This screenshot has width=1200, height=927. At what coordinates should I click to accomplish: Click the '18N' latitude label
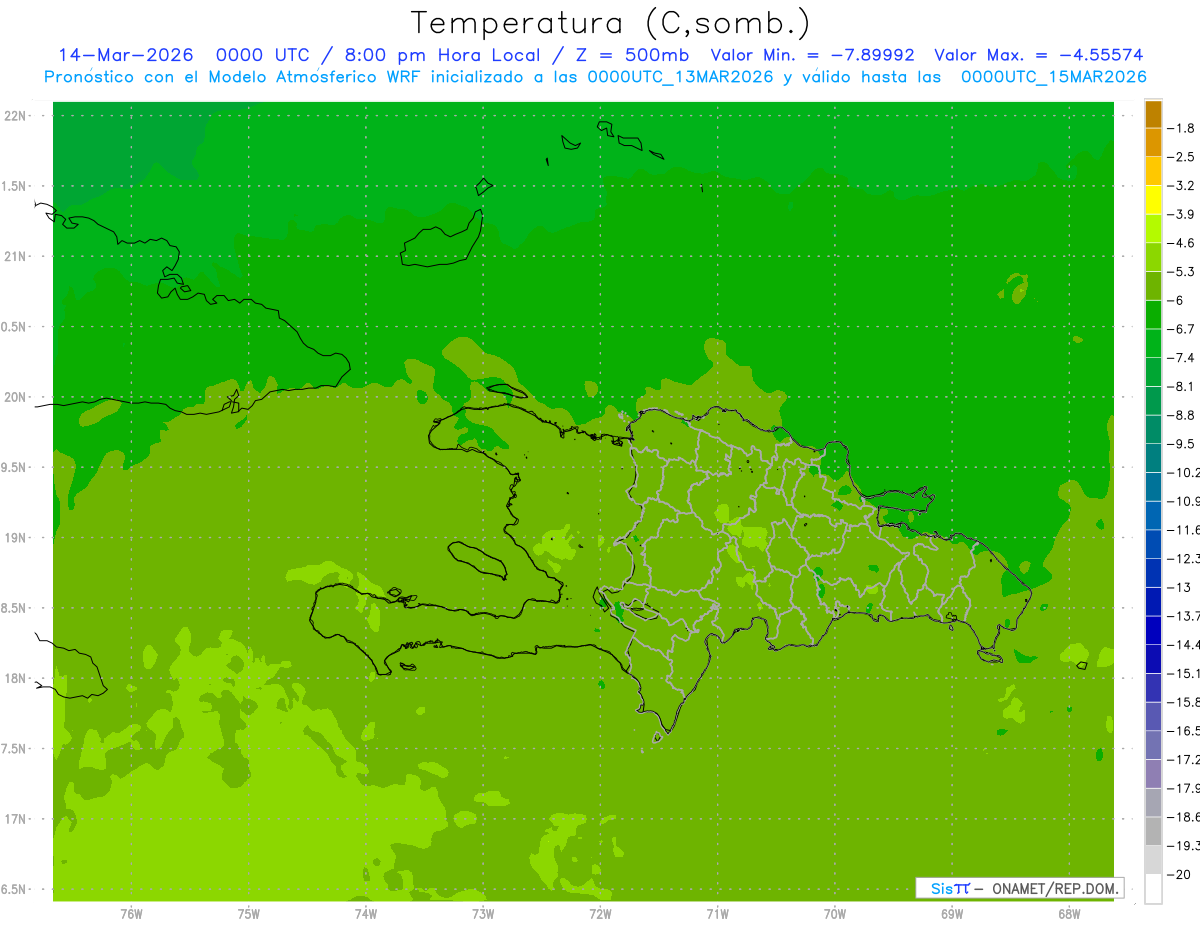17,678
